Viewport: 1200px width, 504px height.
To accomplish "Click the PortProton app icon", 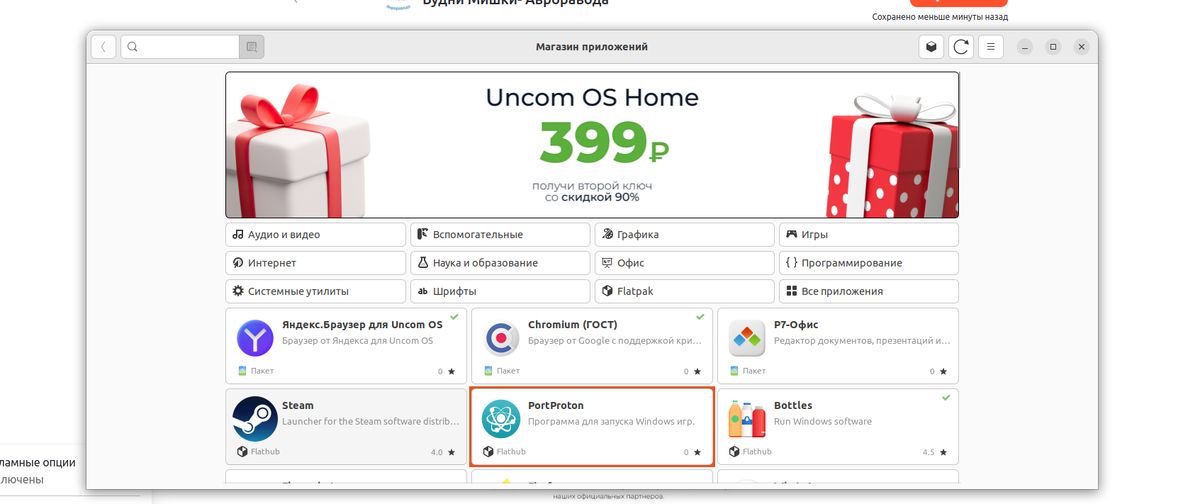I will 501,418.
